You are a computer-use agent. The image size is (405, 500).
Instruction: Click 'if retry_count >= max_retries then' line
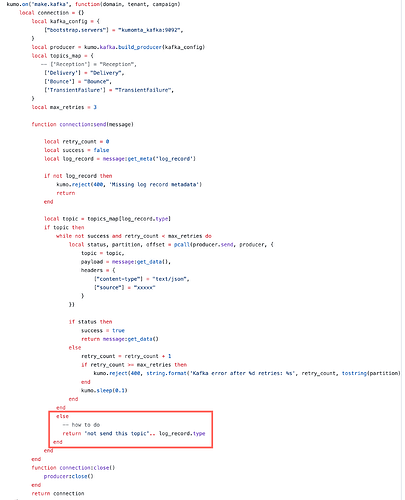[x=134, y=365]
